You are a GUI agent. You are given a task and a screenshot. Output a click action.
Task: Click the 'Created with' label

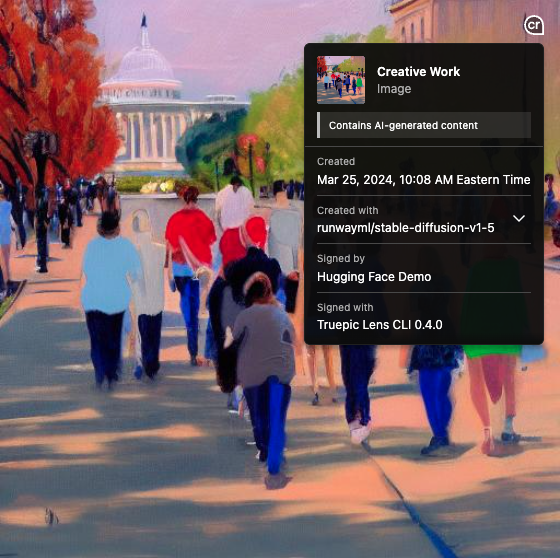pyautogui.click(x=348, y=210)
